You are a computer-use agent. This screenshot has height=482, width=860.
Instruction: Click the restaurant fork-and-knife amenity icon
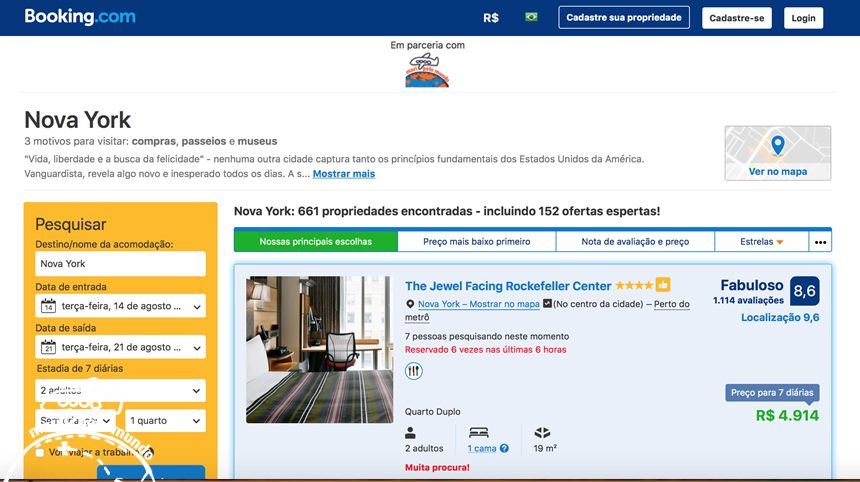(x=414, y=371)
